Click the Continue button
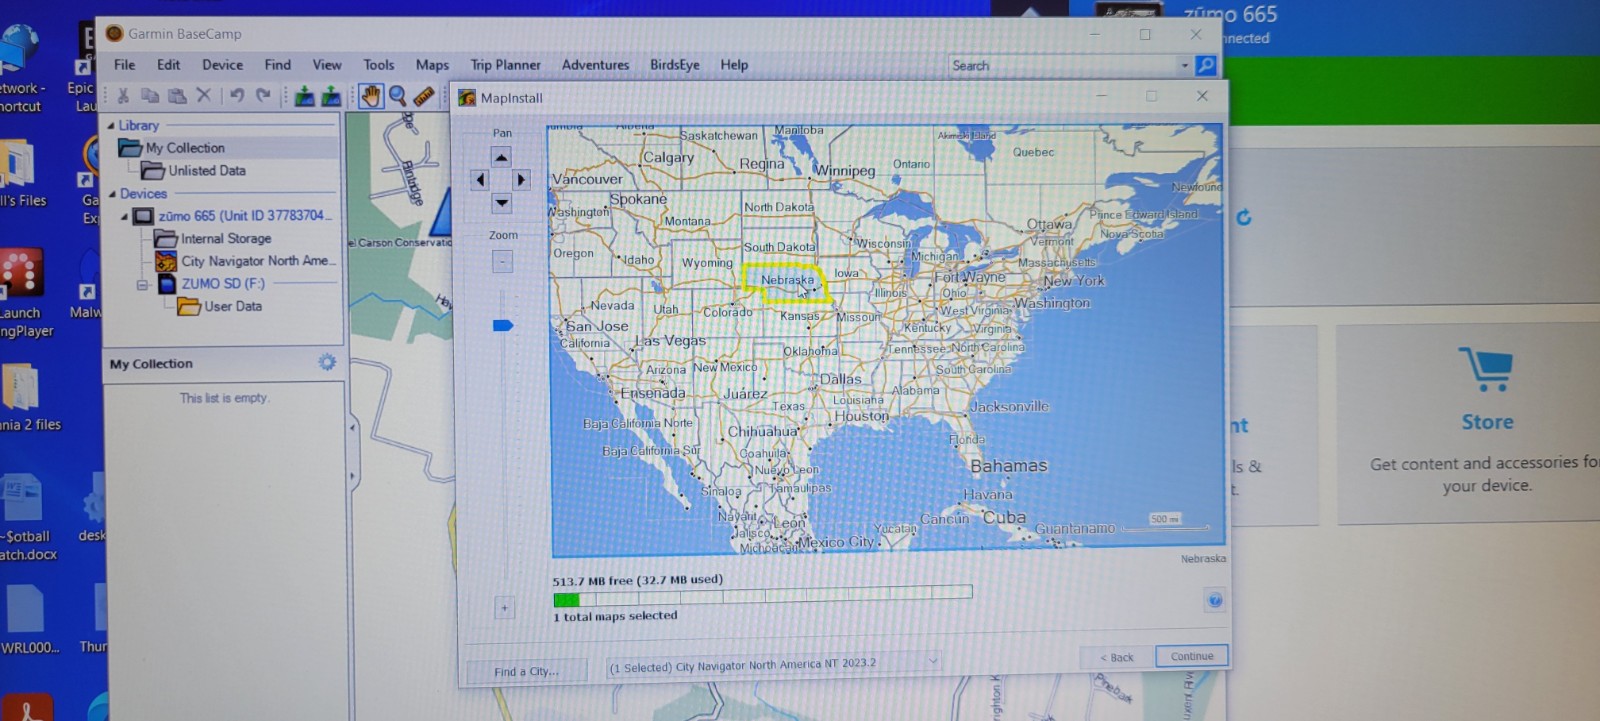This screenshot has width=1600, height=721. pos(1192,657)
